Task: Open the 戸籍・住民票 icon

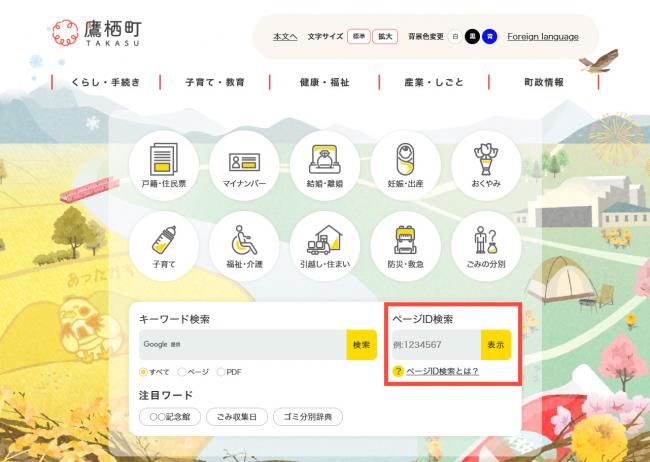Action: tap(163, 165)
